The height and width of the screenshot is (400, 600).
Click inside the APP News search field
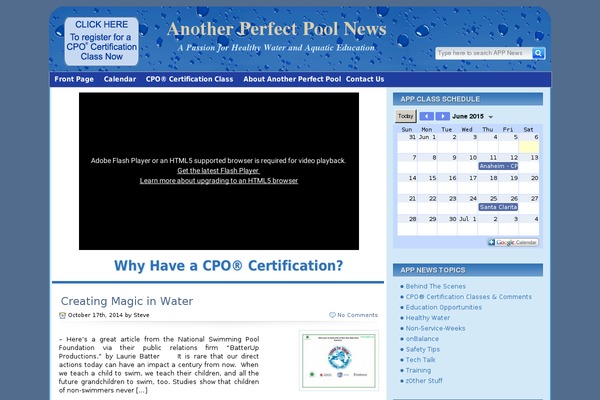click(x=483, y=53)
